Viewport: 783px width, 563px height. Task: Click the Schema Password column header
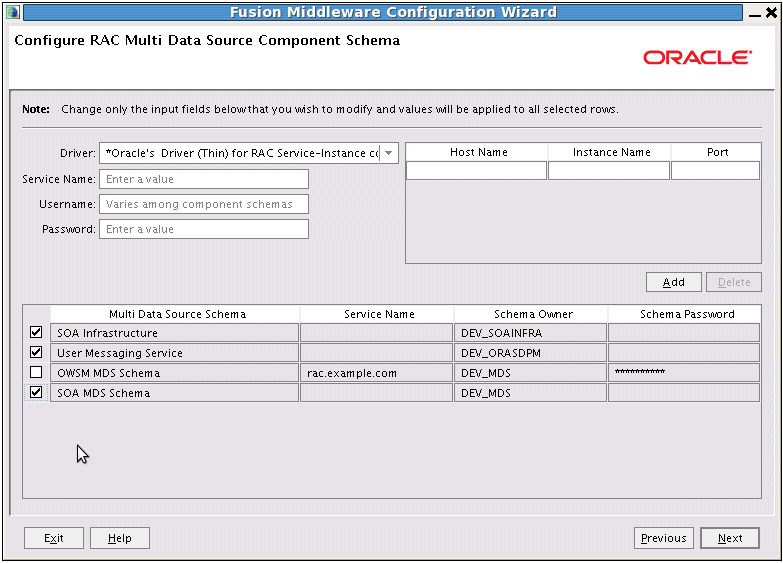[685, 314]
